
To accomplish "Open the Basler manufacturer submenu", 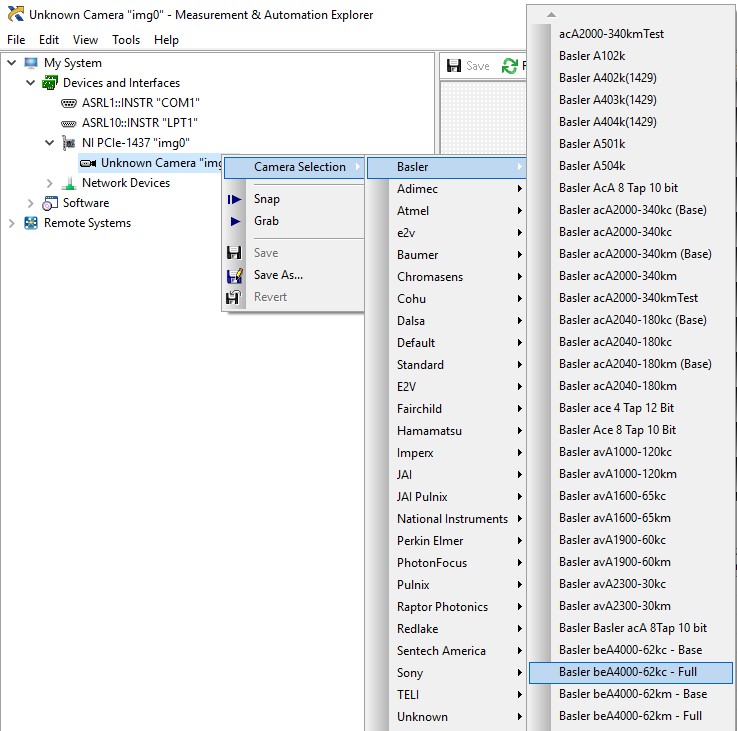I will pyautogui.click(x=447, y=167).
